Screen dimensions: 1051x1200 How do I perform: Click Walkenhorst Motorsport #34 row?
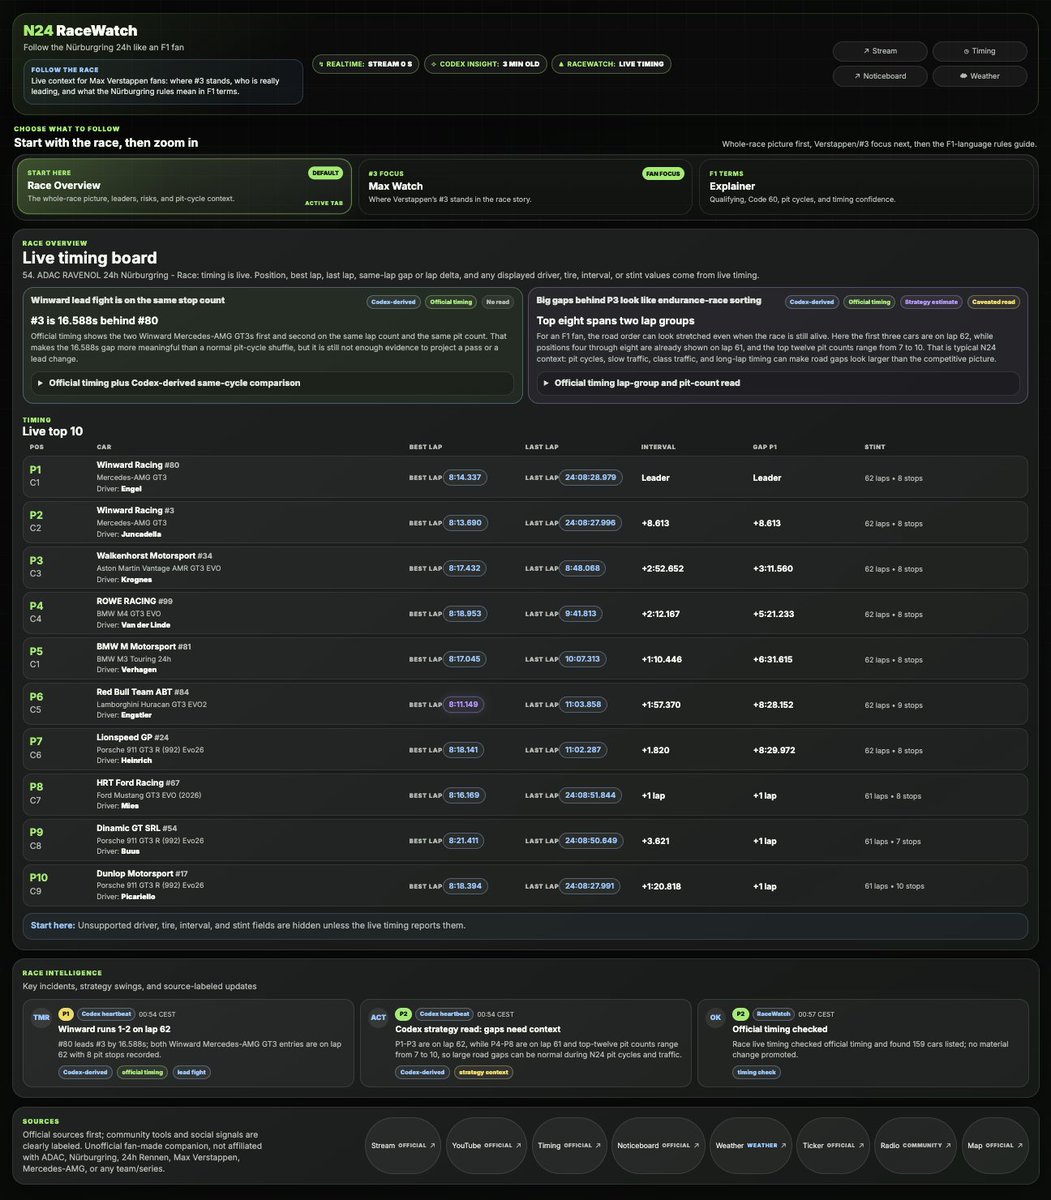(x=525, y=568)
